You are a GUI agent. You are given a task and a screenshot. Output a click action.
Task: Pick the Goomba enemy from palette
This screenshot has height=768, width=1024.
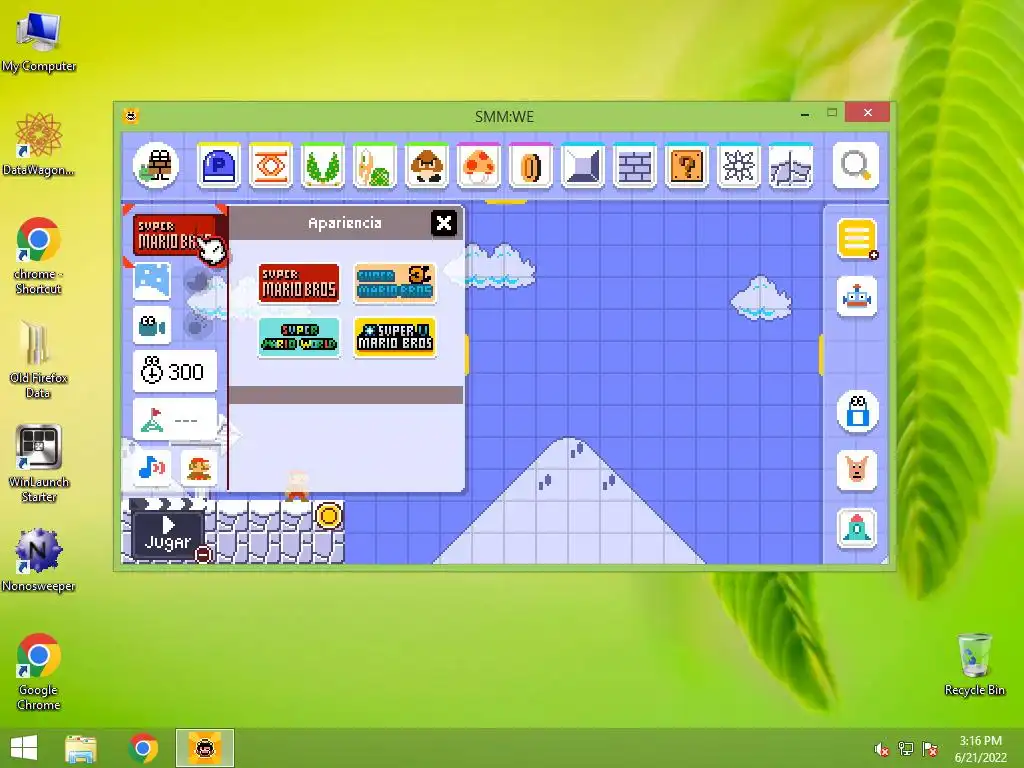[x=426, y=166]
